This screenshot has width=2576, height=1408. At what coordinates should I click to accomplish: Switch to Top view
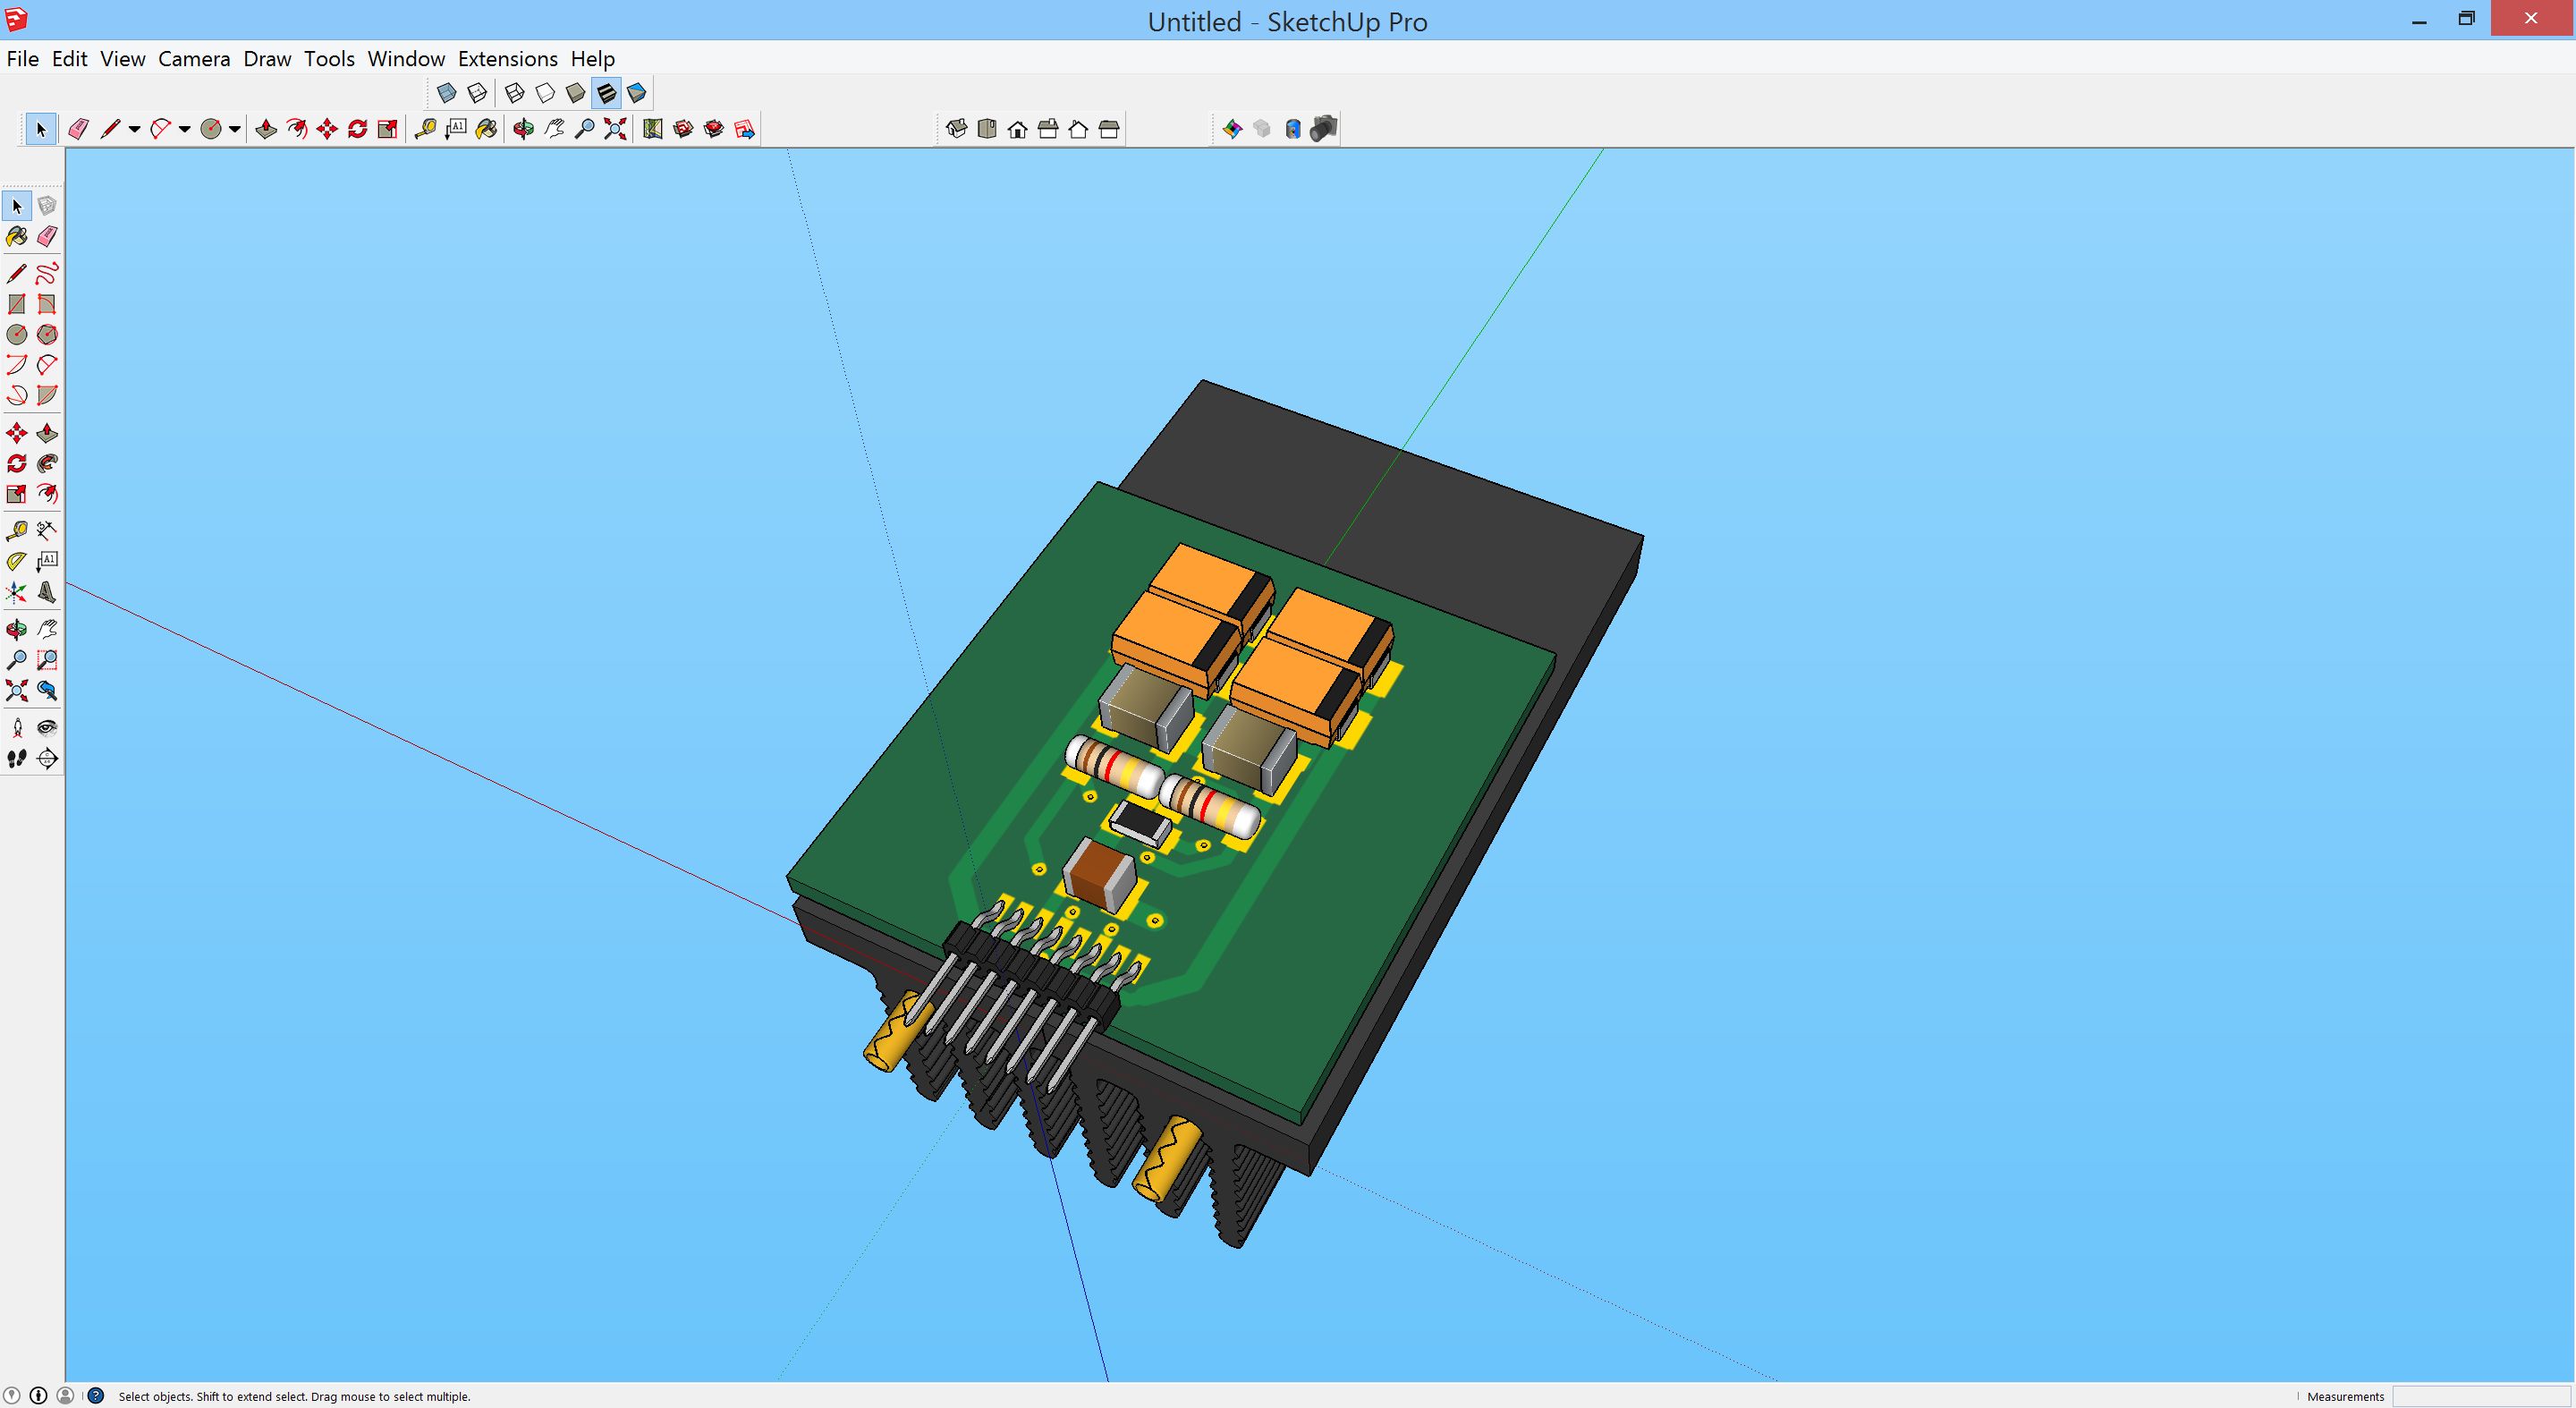point(987,129)
